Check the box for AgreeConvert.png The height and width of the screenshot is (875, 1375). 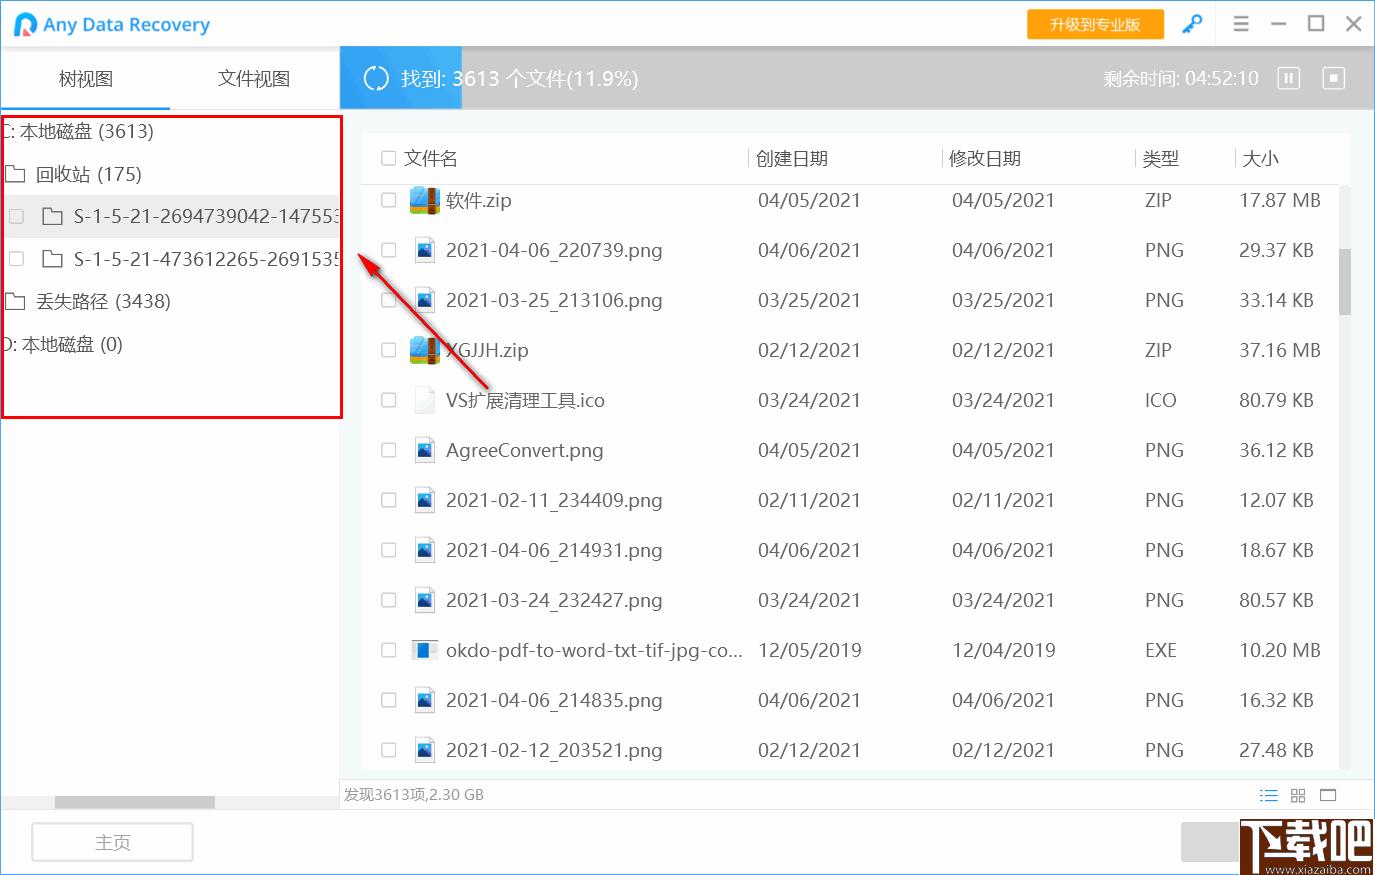click(x=389, y=450)
